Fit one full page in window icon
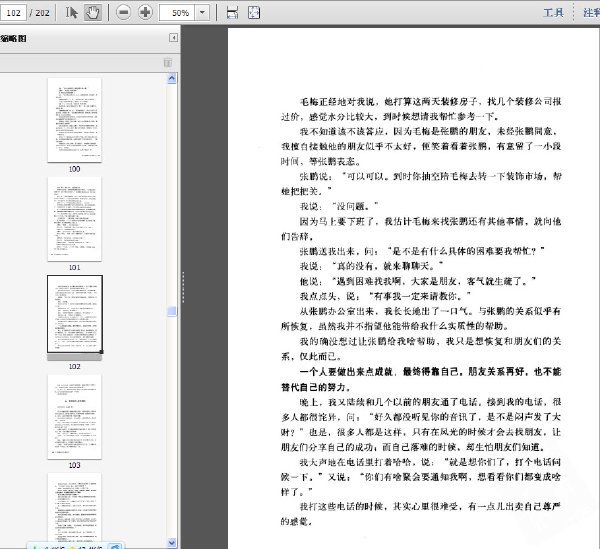This screenshot has height=549, width=600. pyautogui.click(x=254, y=13)
